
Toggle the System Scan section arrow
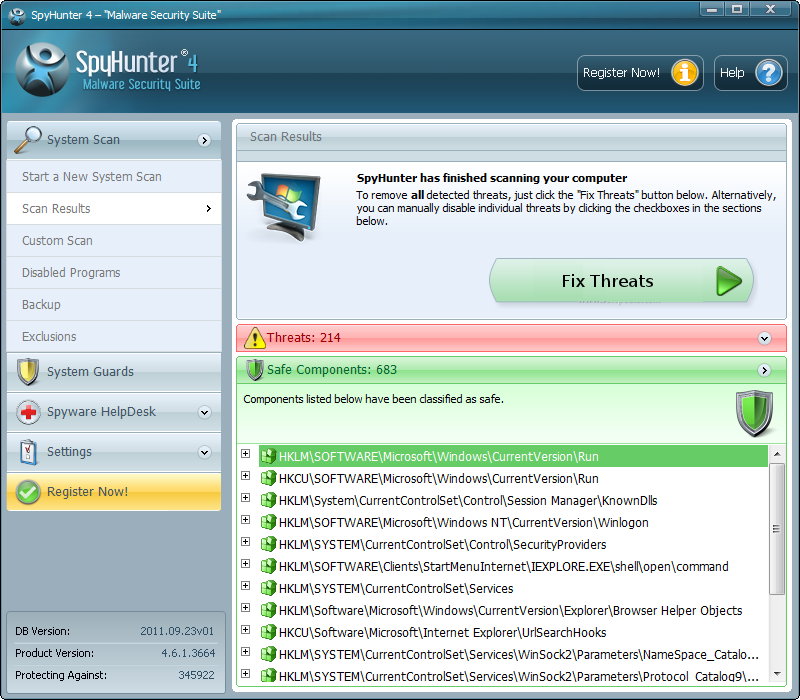pos(204,140)
